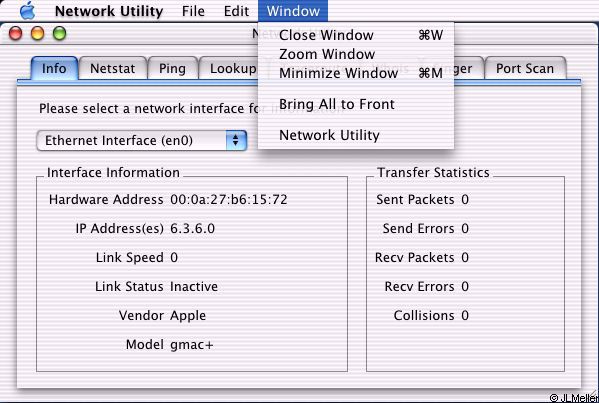
Task: Click the Recv Errors label
Action: pyautogui.click(x=419, y=286)
